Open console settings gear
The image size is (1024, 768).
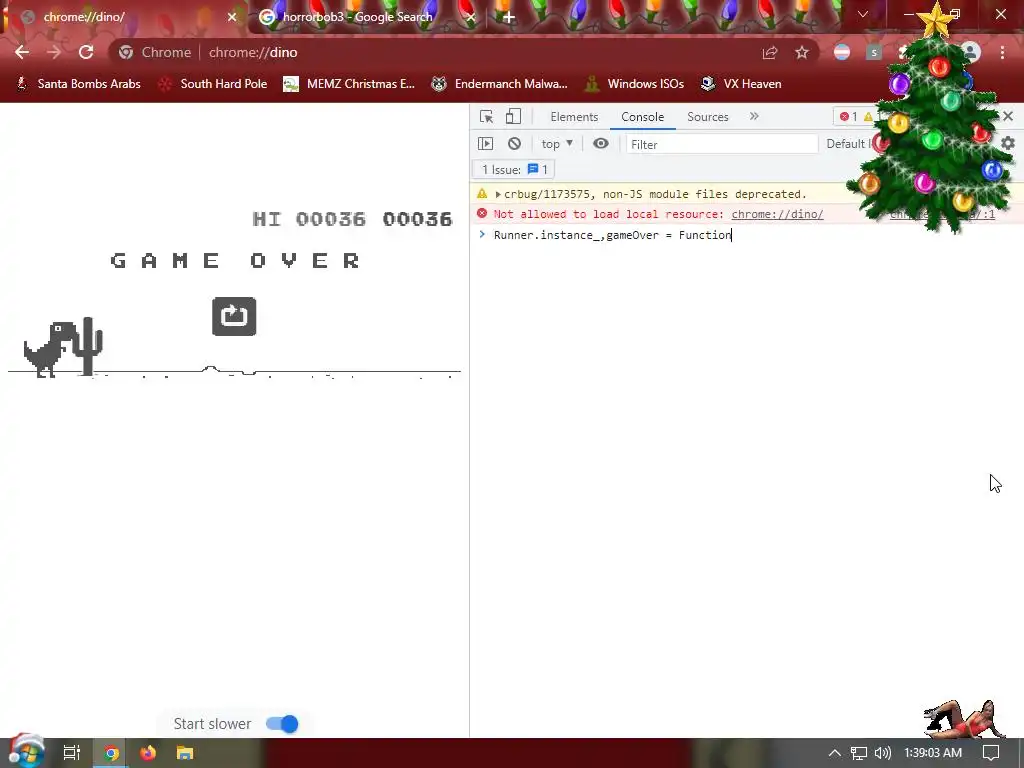tap(1008, 143)
